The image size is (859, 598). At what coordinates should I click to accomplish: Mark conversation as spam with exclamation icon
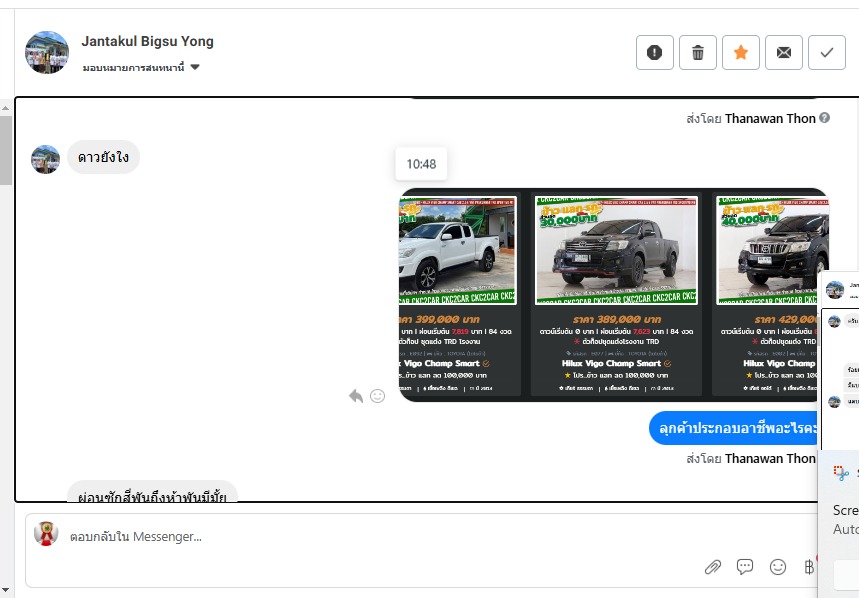point(655,53)
